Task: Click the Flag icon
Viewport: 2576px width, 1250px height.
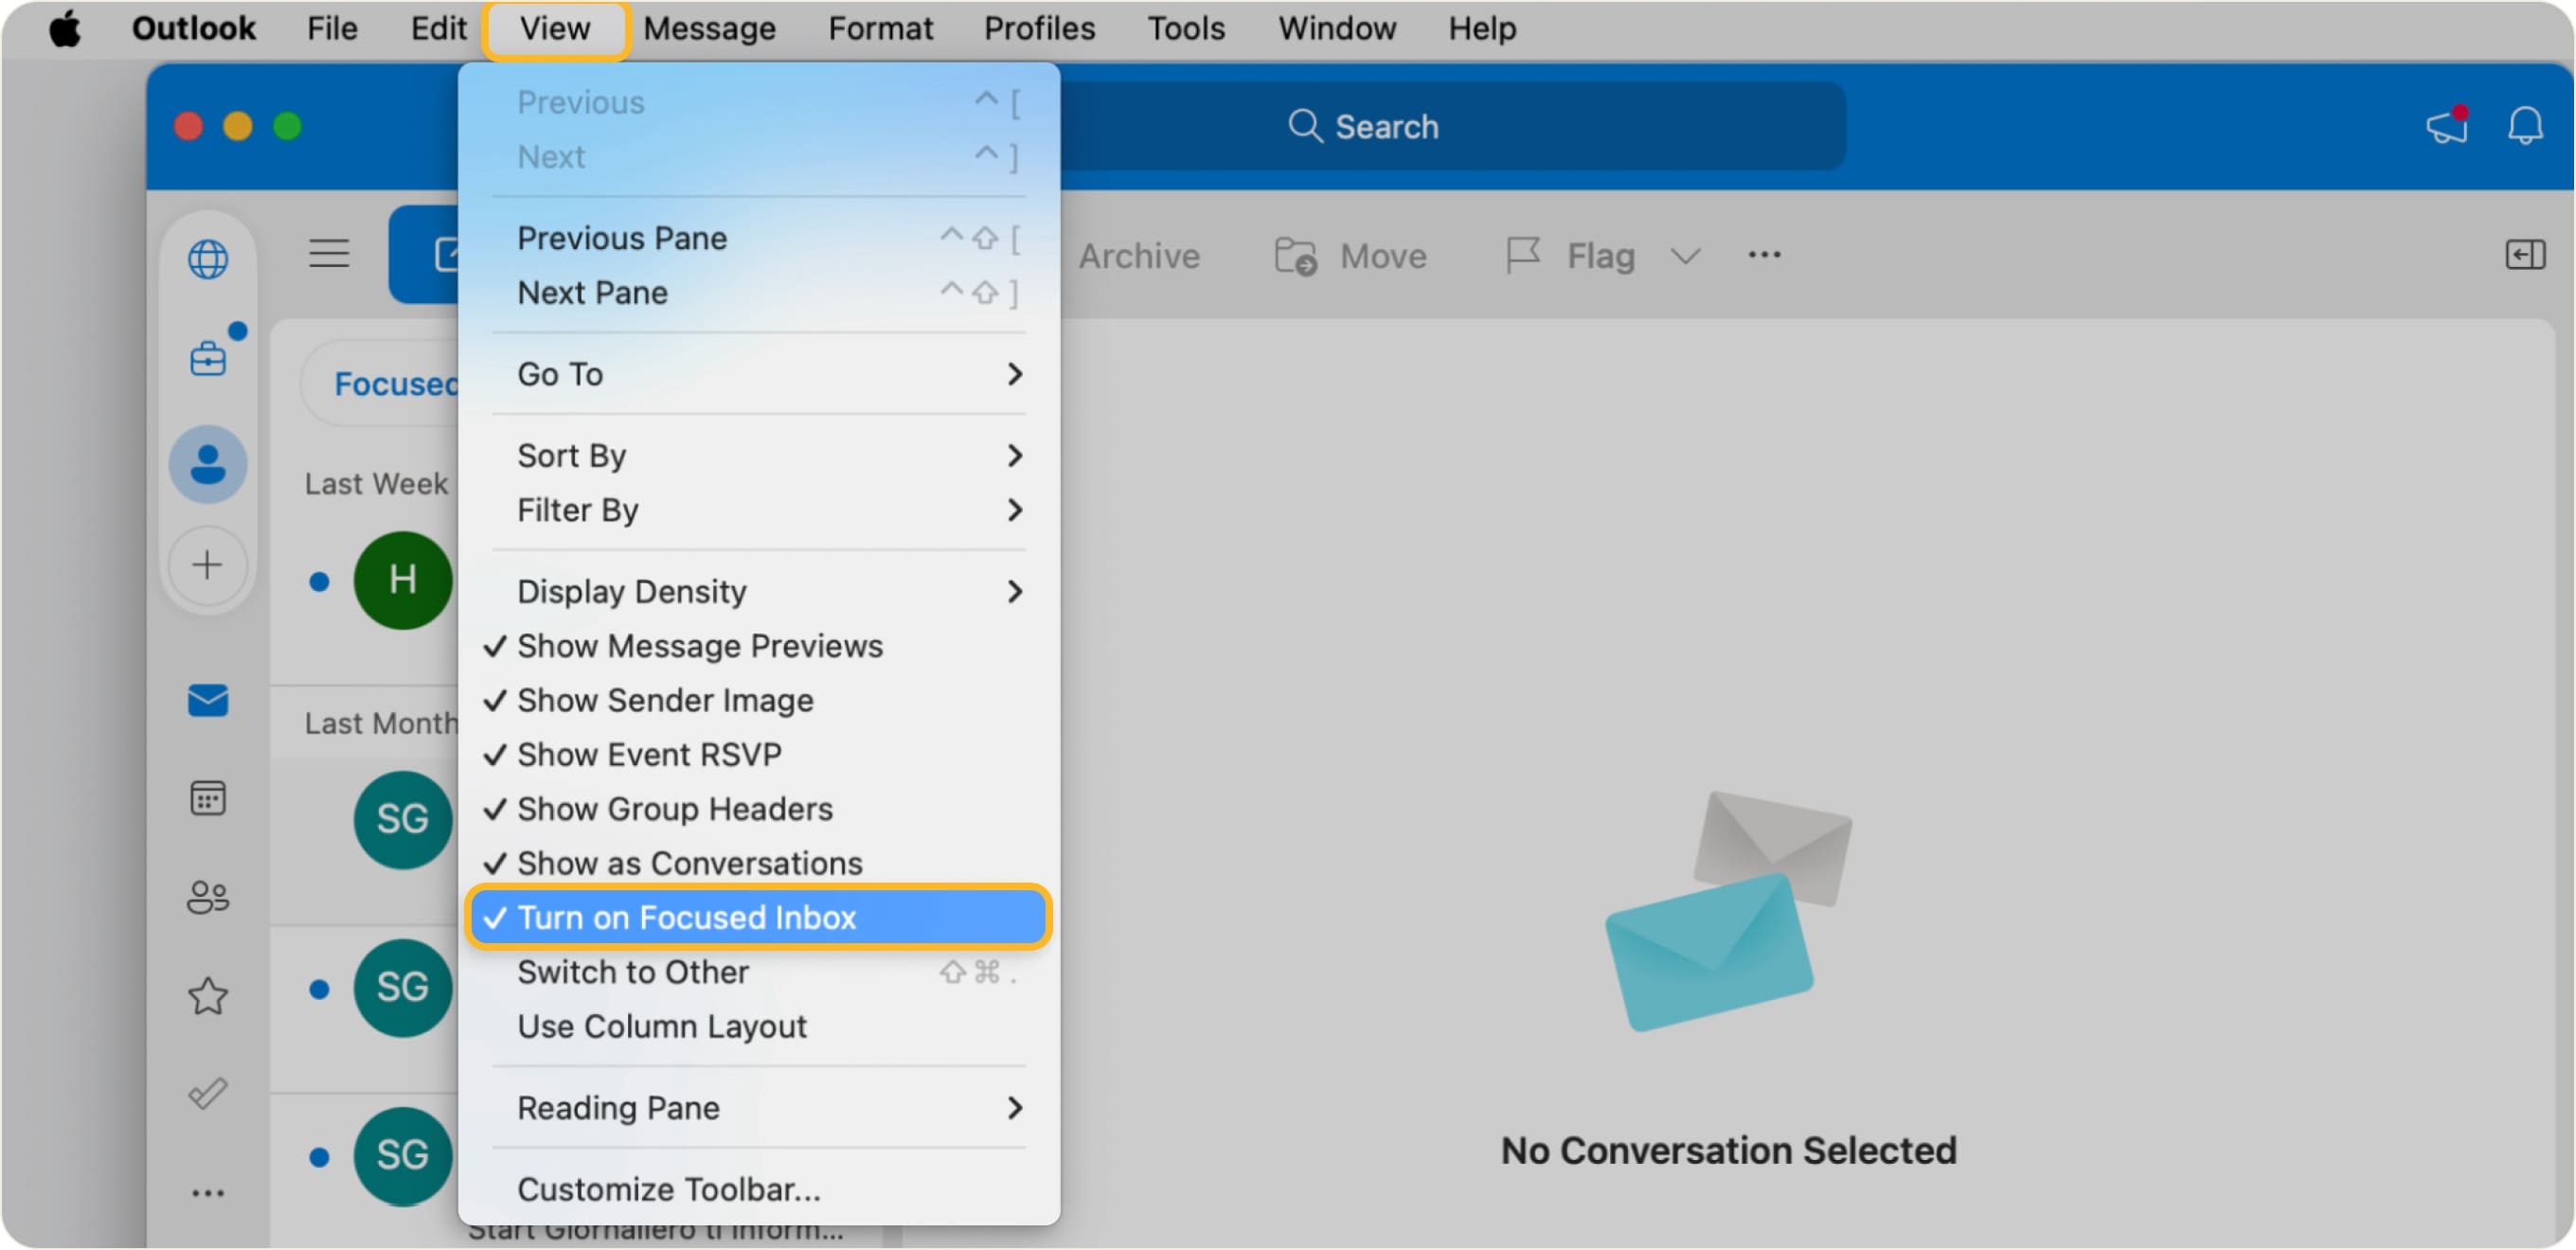Action: click(x=1522, y=255)
